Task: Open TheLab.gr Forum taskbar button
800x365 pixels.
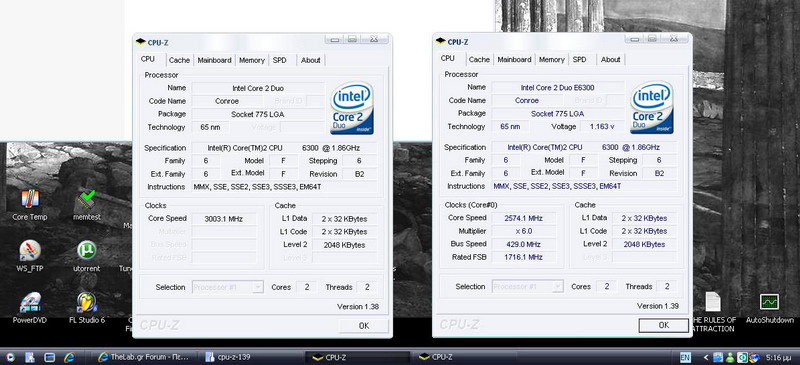Action: (x=147, y=357)
